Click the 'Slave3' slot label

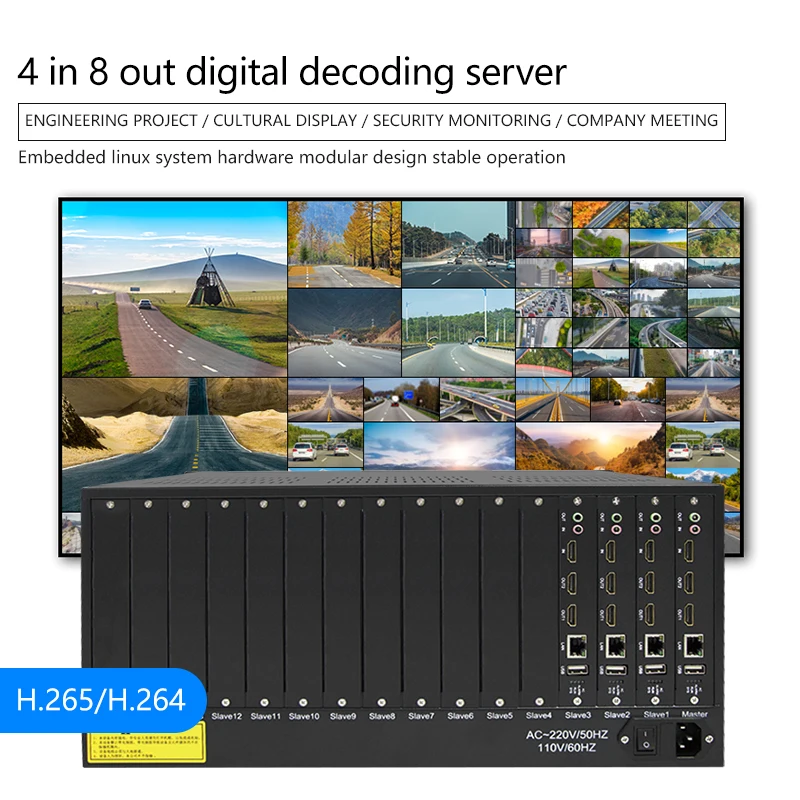[578, 715]
